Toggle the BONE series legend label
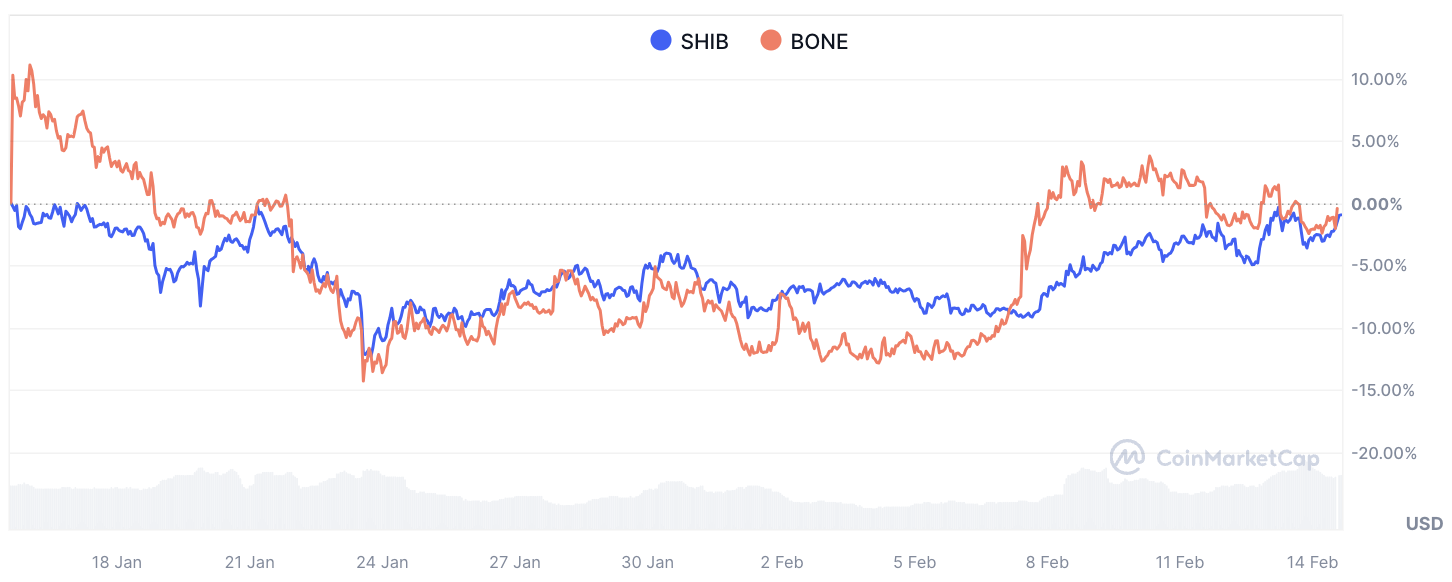The width and height of the screenshot is (1452, 582). (x=818, y=41)
